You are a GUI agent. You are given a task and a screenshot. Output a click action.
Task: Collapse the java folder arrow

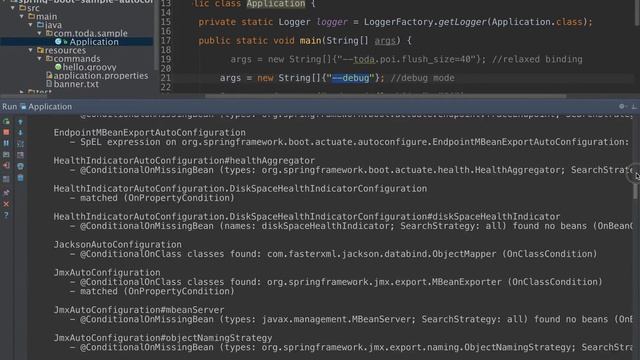[31, 25]
